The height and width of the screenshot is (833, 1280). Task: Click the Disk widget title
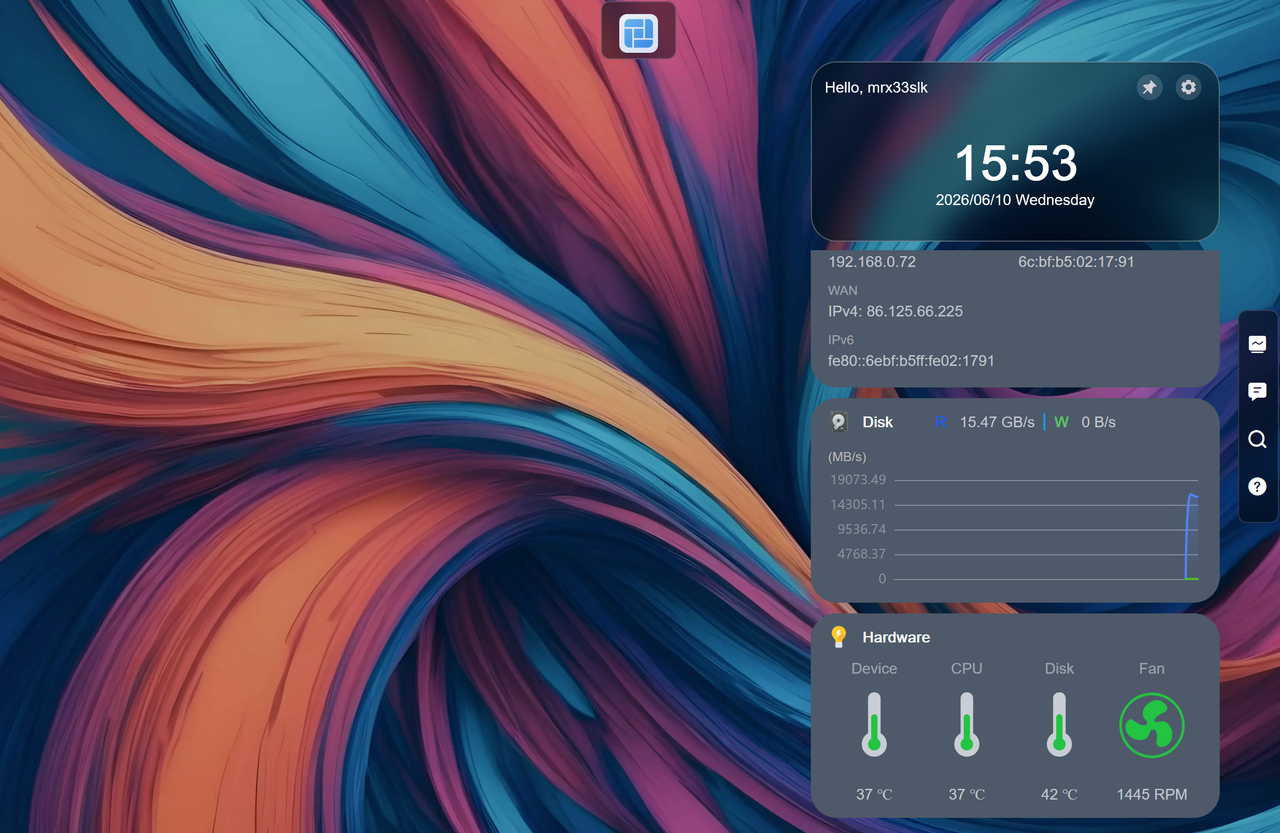pyautogui.click(x=878, y=422)
